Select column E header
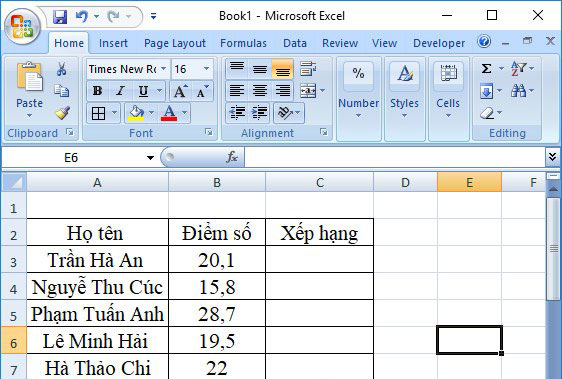The width and height of the screenshot is (562, 379). coord(469,183)
